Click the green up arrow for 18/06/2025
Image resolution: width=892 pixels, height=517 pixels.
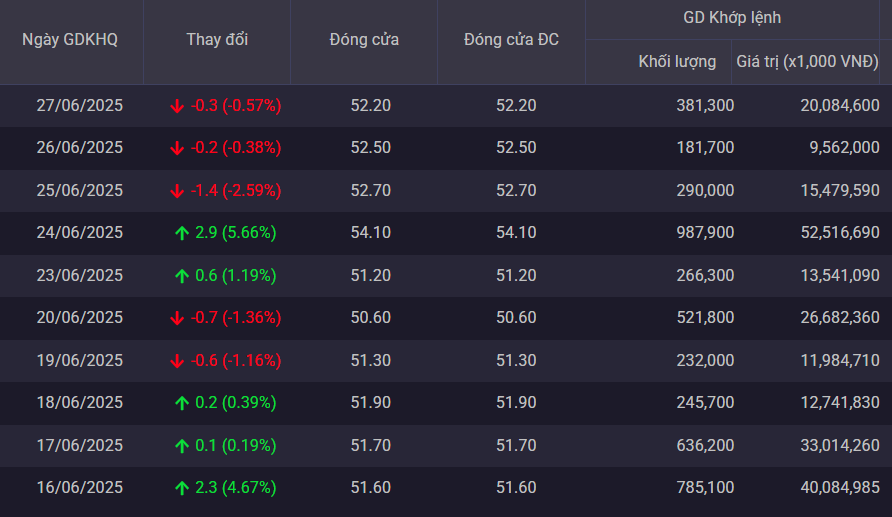(181, 403)
